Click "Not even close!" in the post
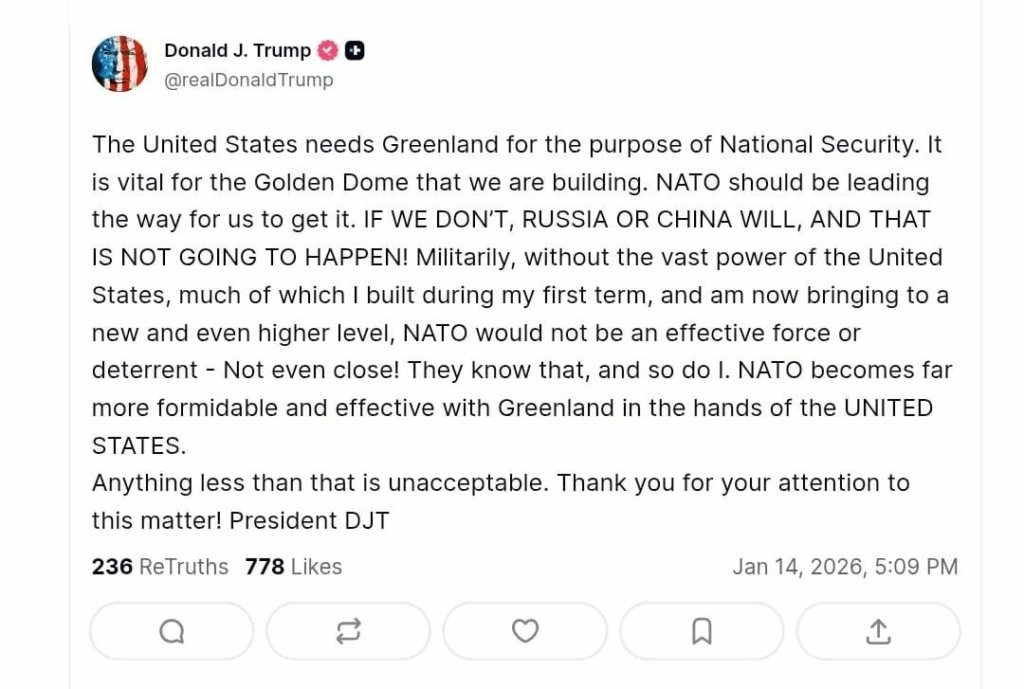1024x689 pixels. (x=311, y=370)
